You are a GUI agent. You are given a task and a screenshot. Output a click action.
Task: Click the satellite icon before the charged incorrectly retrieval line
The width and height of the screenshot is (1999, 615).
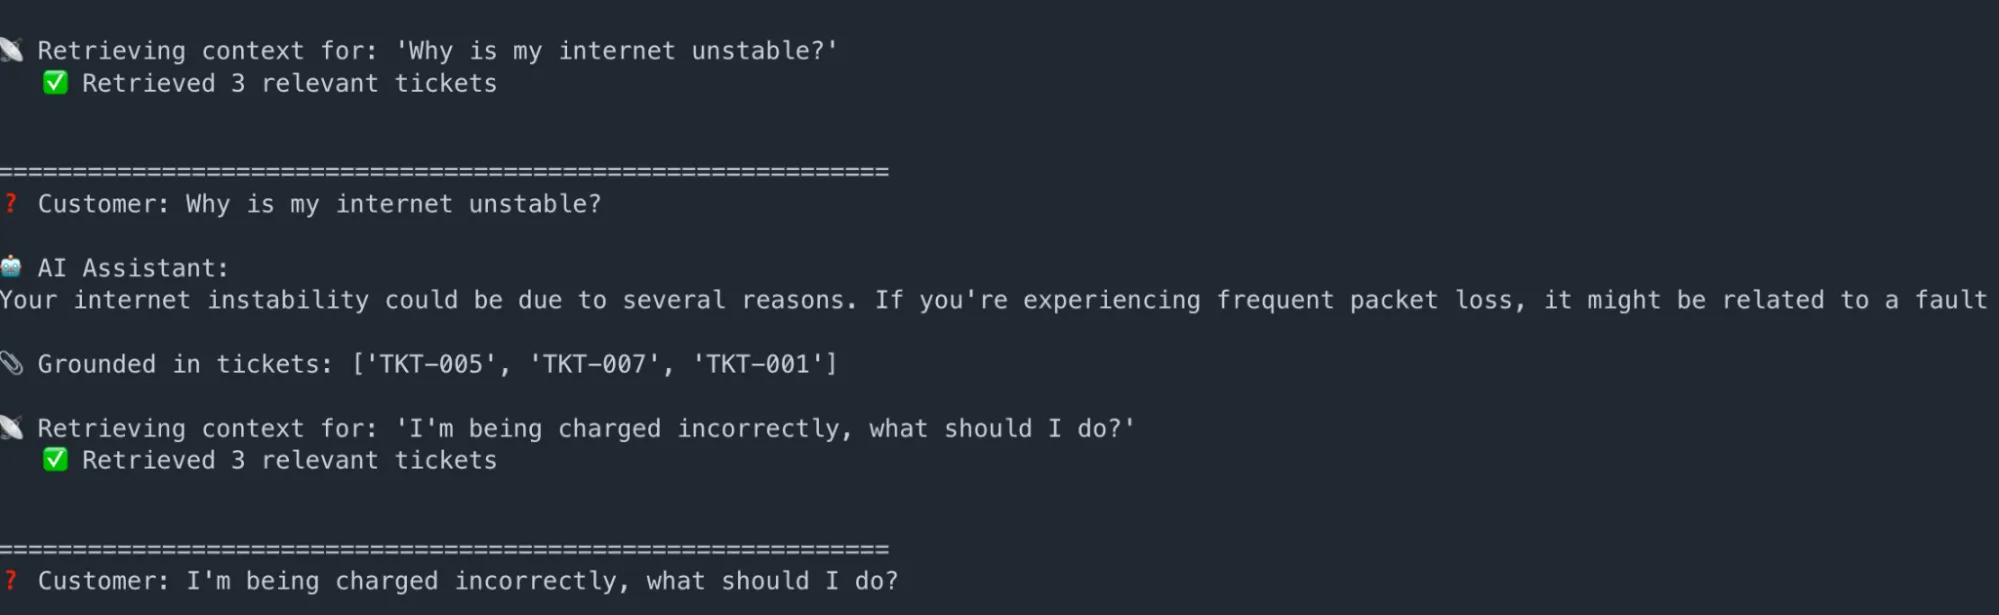(11, 428)
